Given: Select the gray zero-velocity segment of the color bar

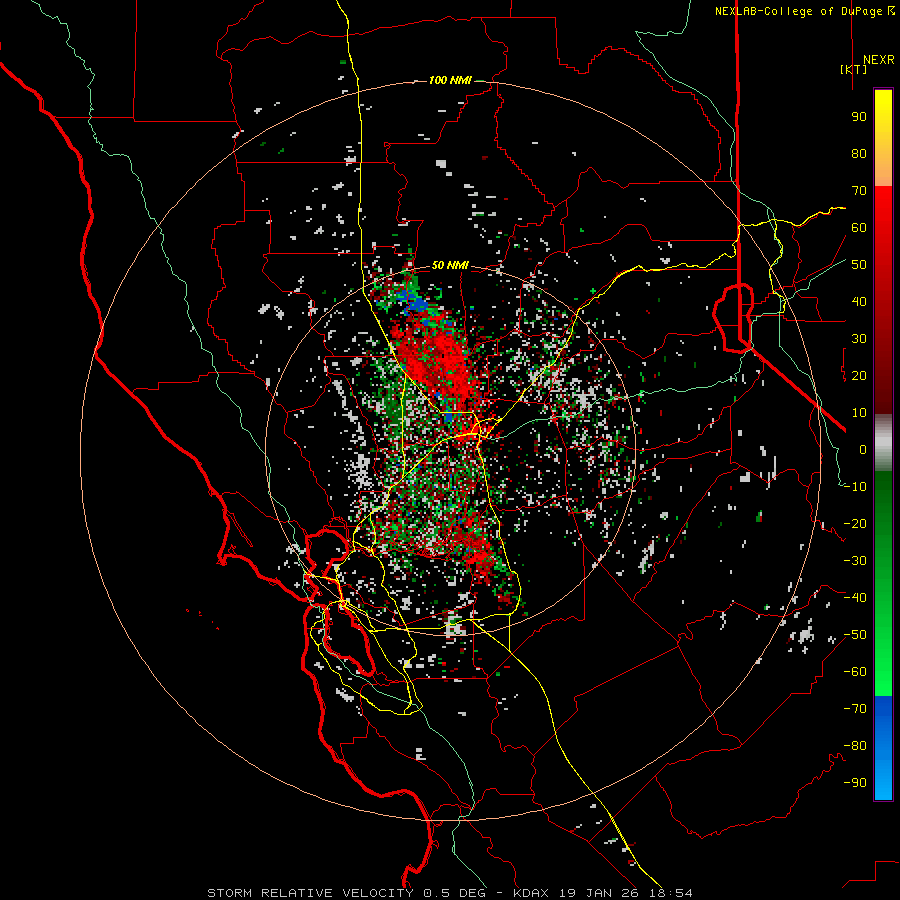Looking at the screenshot, I should (x=883, y=443).
